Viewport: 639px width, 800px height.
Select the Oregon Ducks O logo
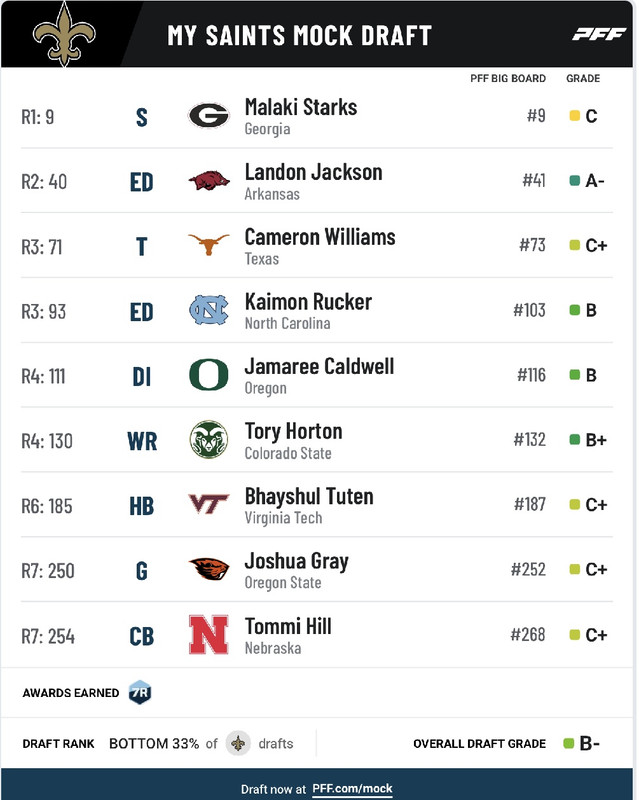[209, 374]
